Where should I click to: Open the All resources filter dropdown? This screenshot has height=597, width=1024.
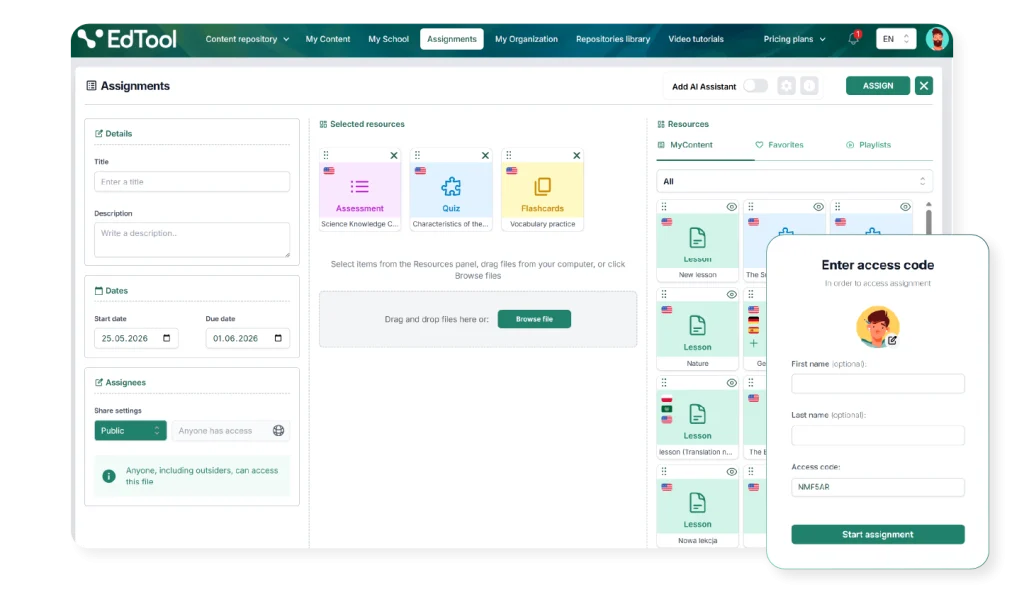794,181
